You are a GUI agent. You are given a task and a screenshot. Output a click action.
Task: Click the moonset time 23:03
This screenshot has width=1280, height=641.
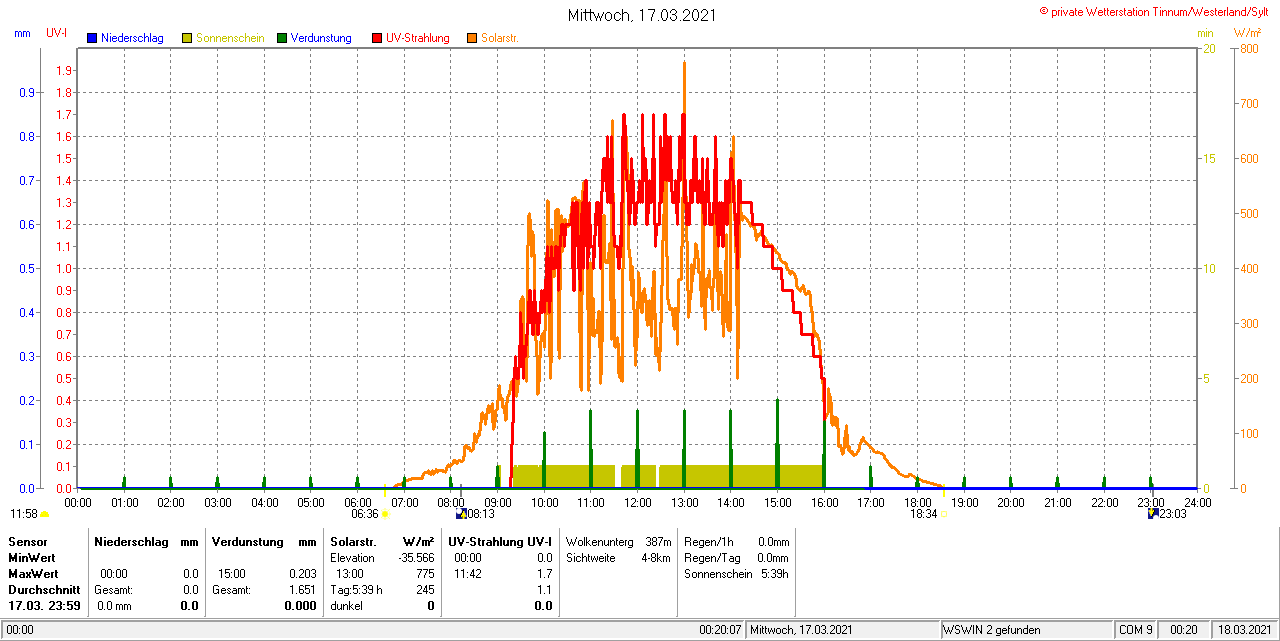pos(1173,514)
